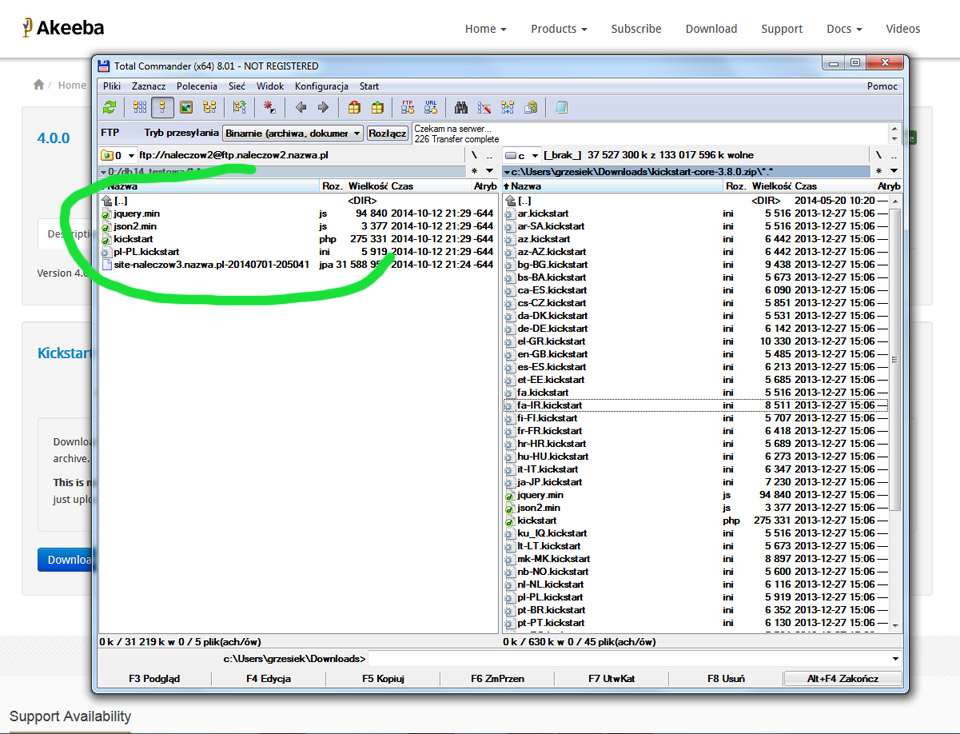This screenshot has height=734, width=960.
Task: Click the Rozłącz disconnect button
Action: point(388,133)
